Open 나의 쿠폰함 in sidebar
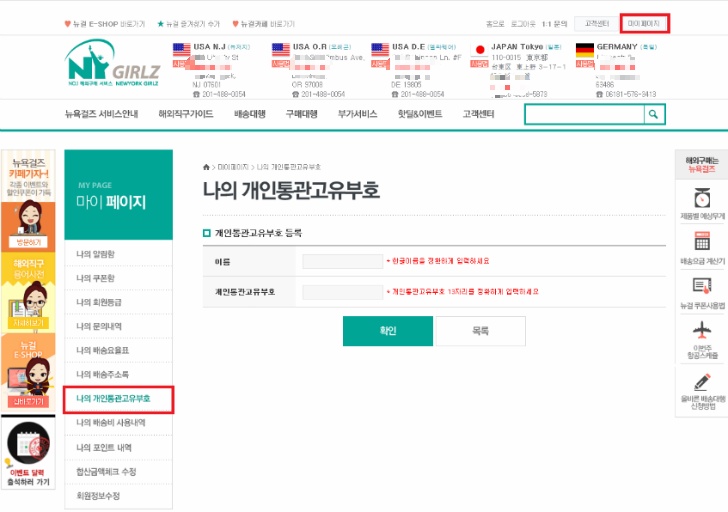 pos(118,279)
